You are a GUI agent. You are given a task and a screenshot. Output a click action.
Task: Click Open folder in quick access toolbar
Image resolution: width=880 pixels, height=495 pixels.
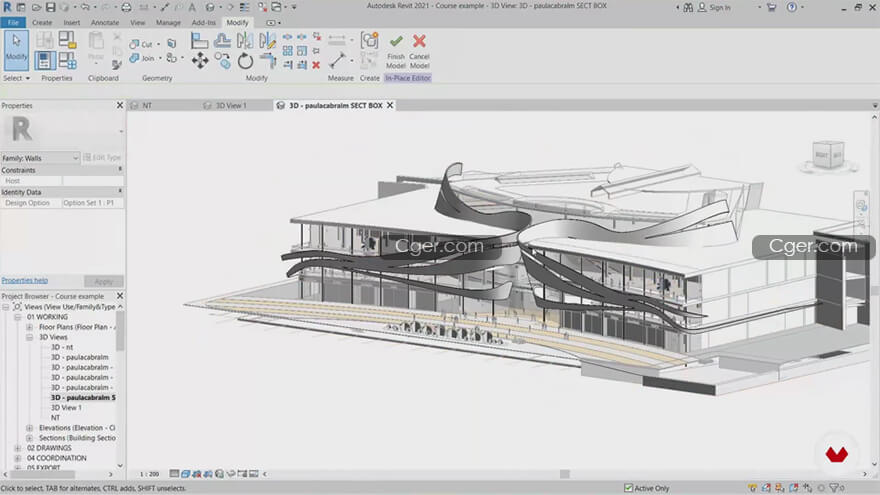point(36,7)
